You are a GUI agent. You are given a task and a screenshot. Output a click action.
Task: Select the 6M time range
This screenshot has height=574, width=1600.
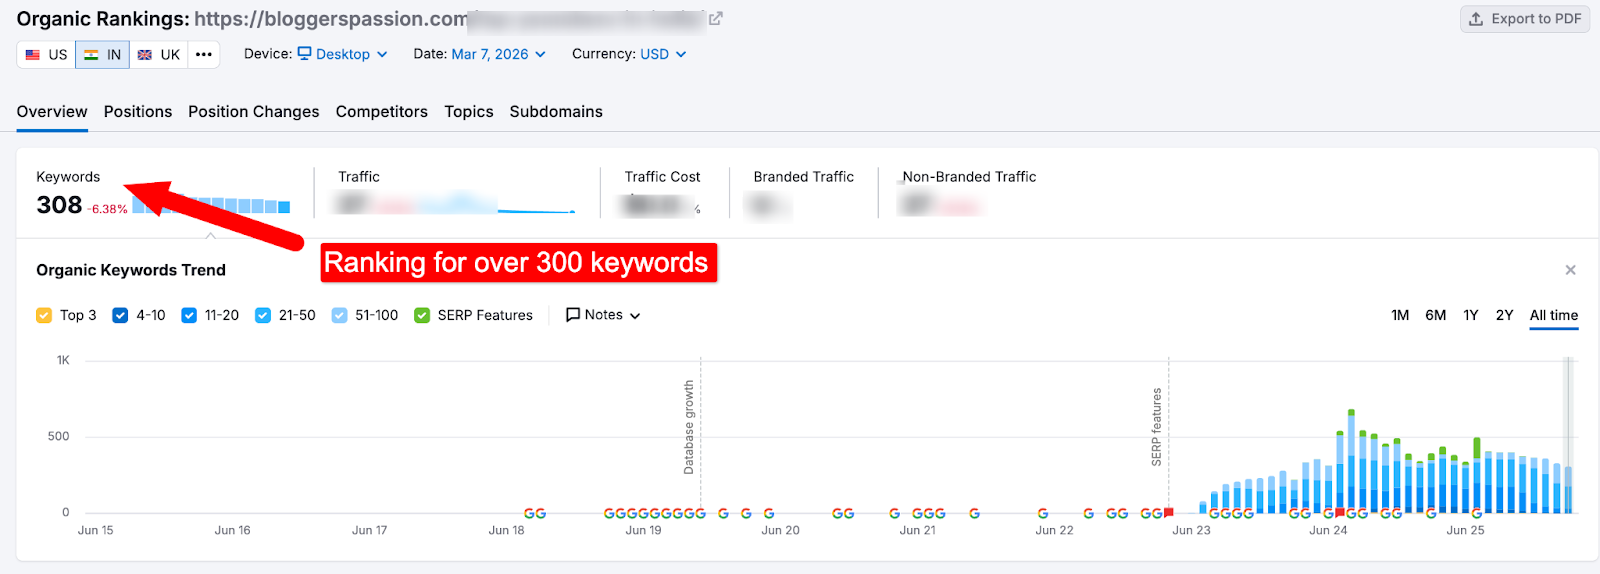(x=1435, y=315)
